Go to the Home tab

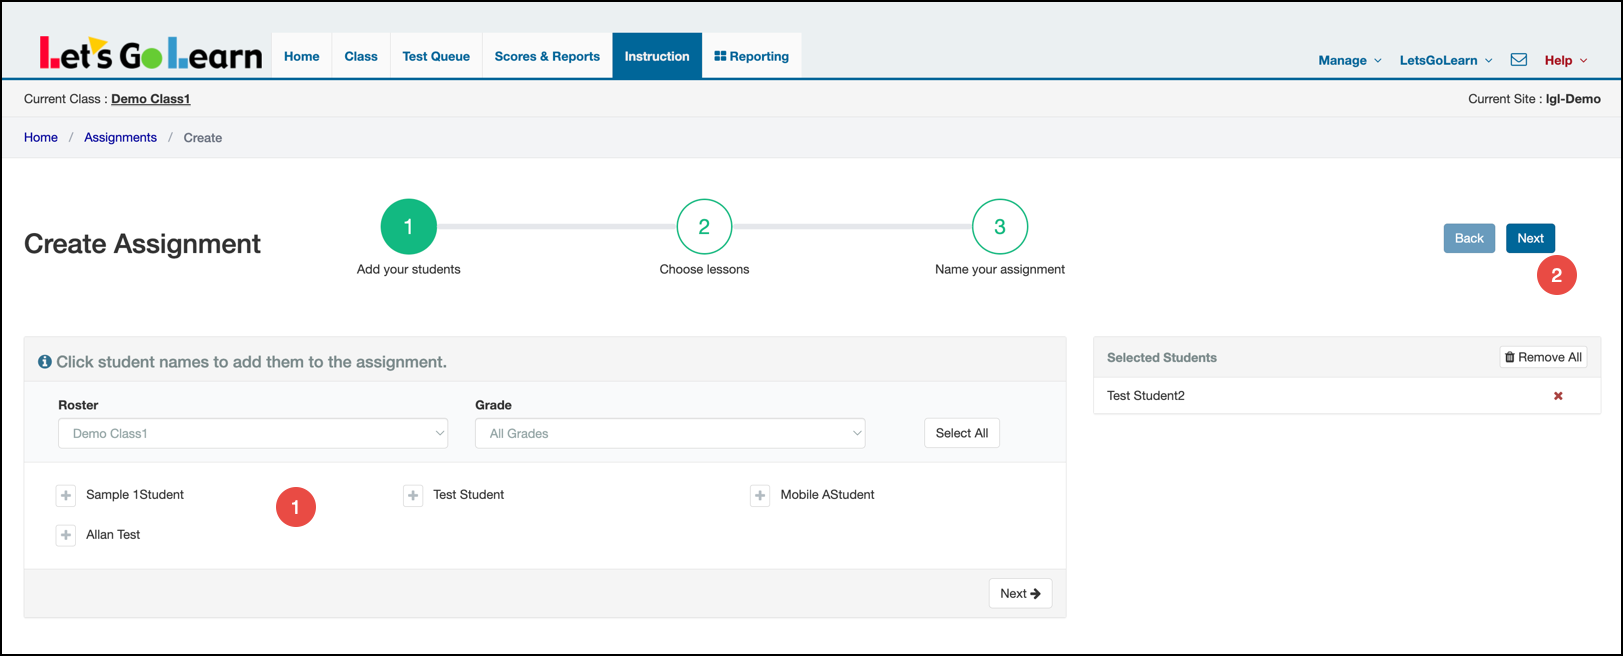(302, 56)
